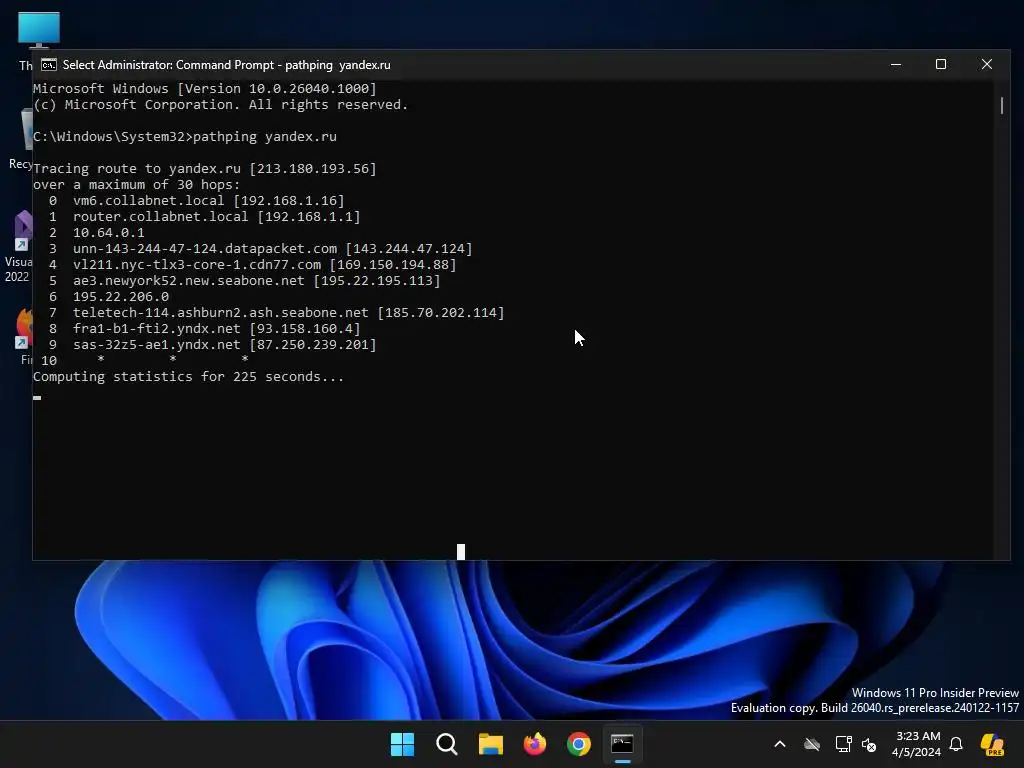Select the Firefox desktop shortcut
The image size is (1024, 768).
pyautogui.click(x=24, y=336)
